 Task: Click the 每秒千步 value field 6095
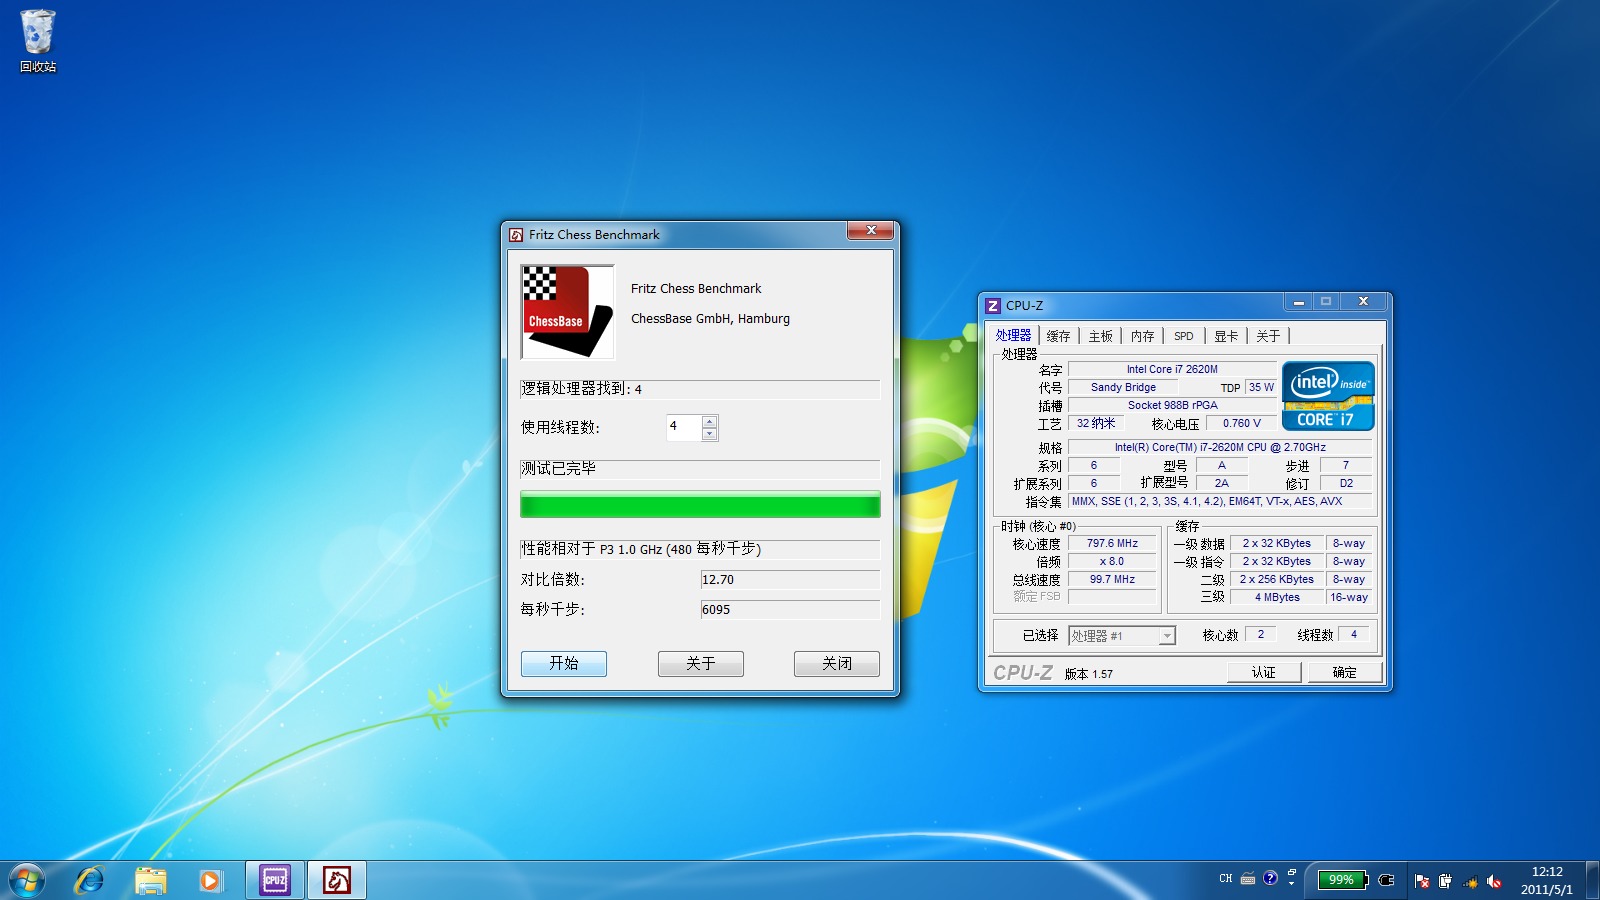(x=790, y=610)
